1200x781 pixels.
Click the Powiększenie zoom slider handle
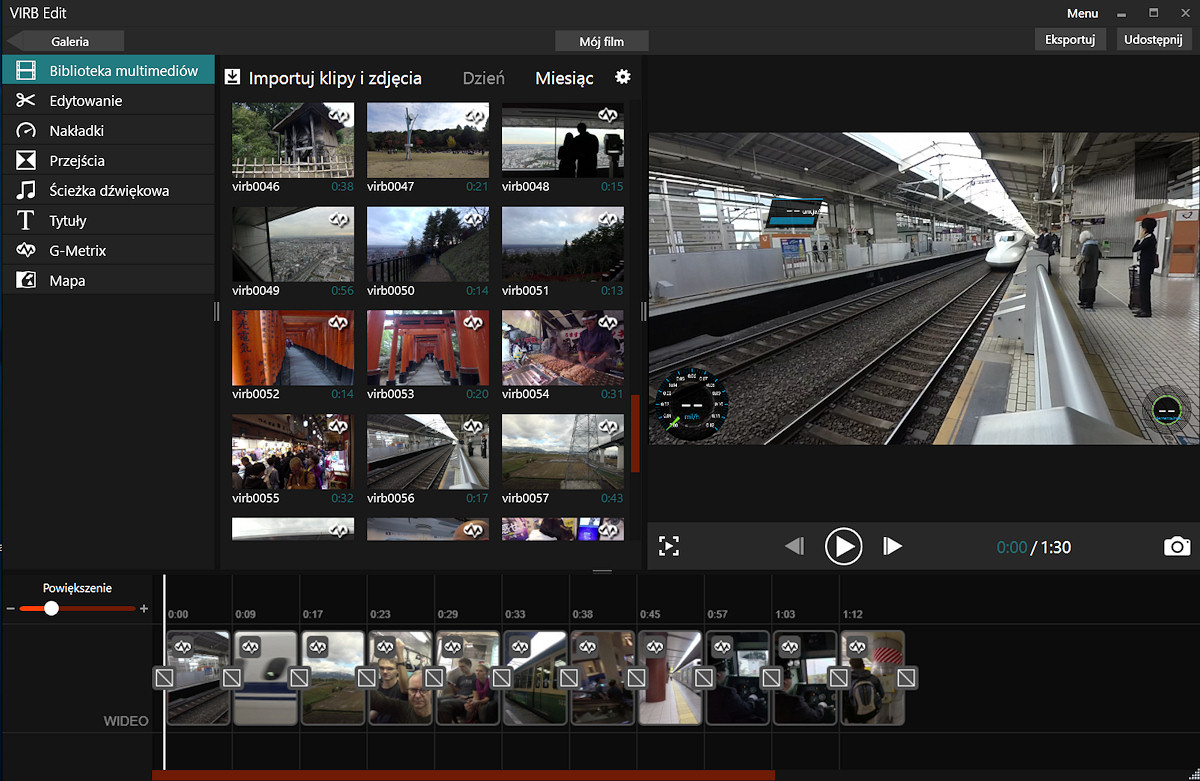point(51,608)
